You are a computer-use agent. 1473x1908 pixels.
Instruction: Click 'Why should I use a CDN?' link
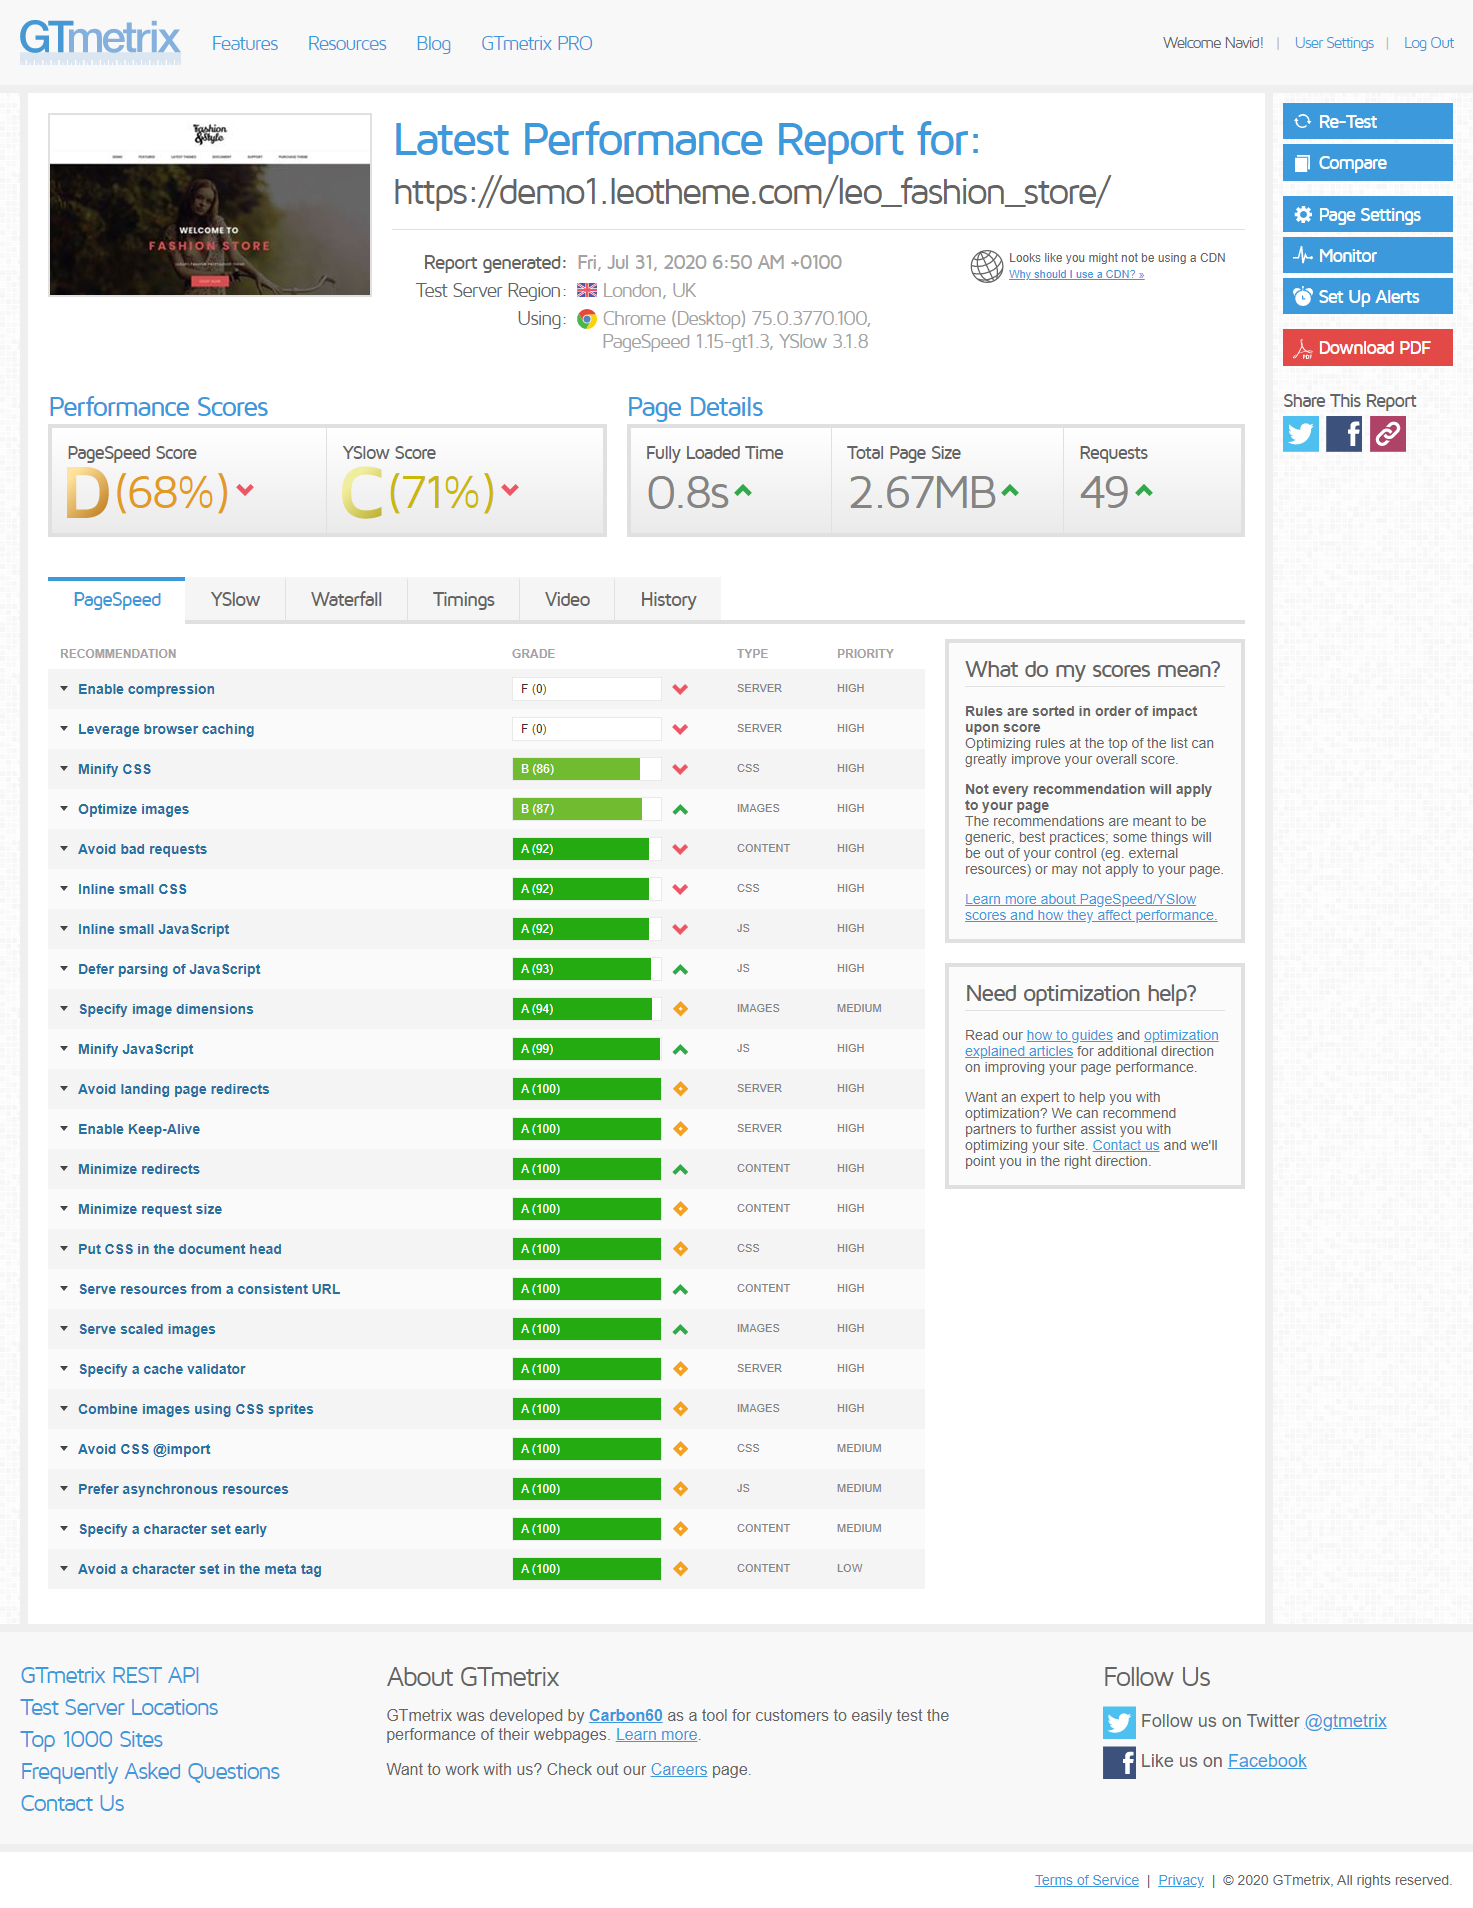1076,274
